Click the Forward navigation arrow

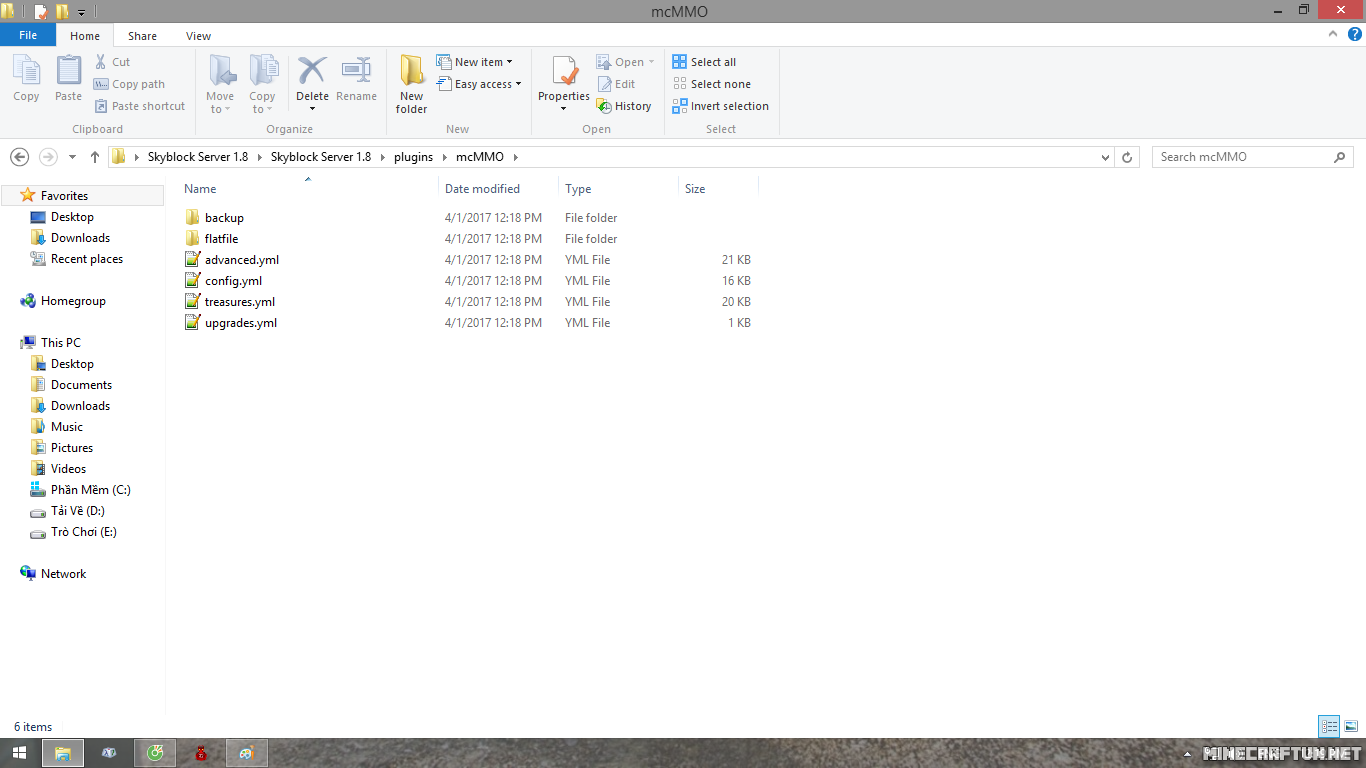tap(48, 157)
